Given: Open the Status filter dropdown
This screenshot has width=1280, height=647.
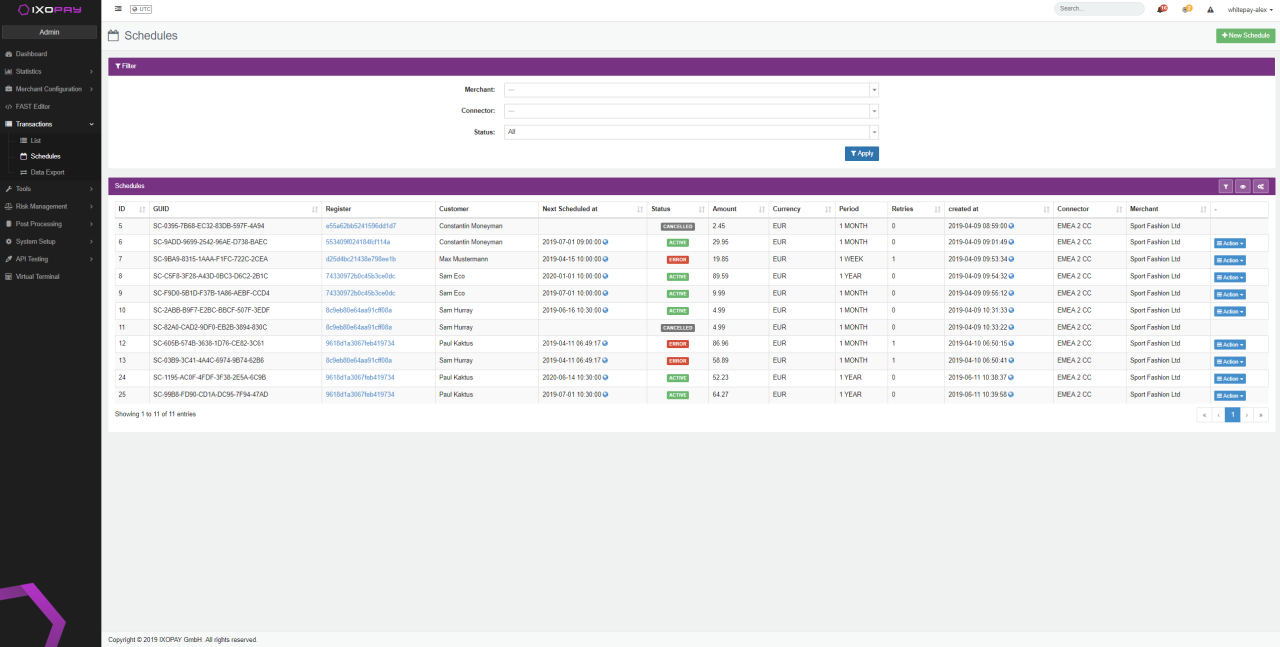Looking at the screenshot, I should pyautogui.click(x=691, y=131).
